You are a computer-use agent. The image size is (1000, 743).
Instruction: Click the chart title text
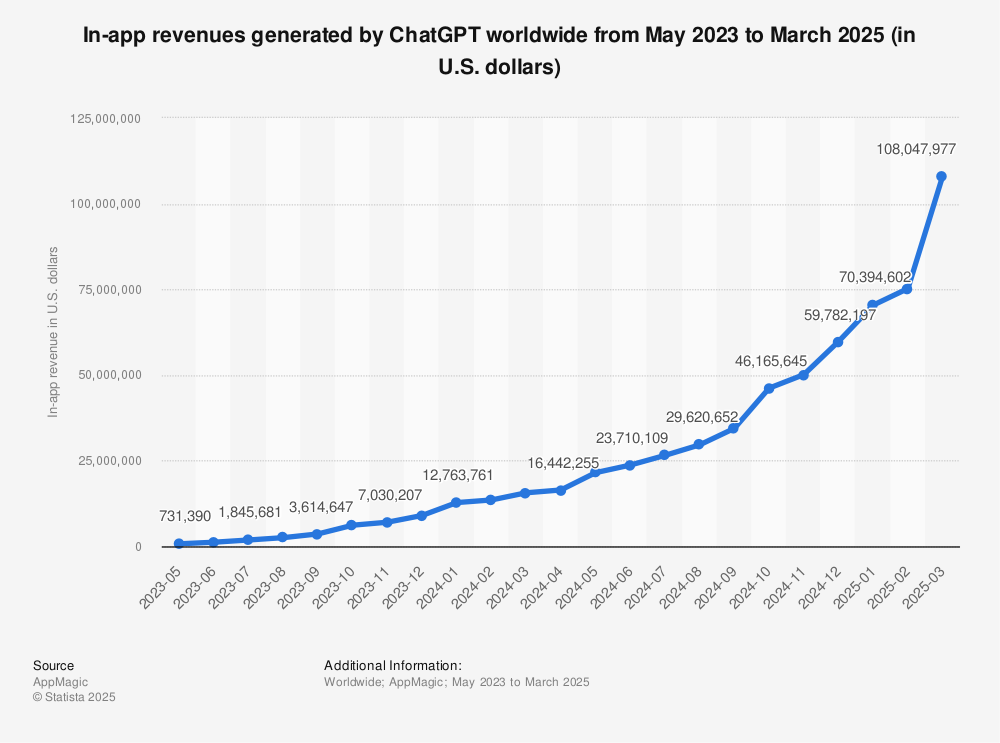[x=500, y=54]
